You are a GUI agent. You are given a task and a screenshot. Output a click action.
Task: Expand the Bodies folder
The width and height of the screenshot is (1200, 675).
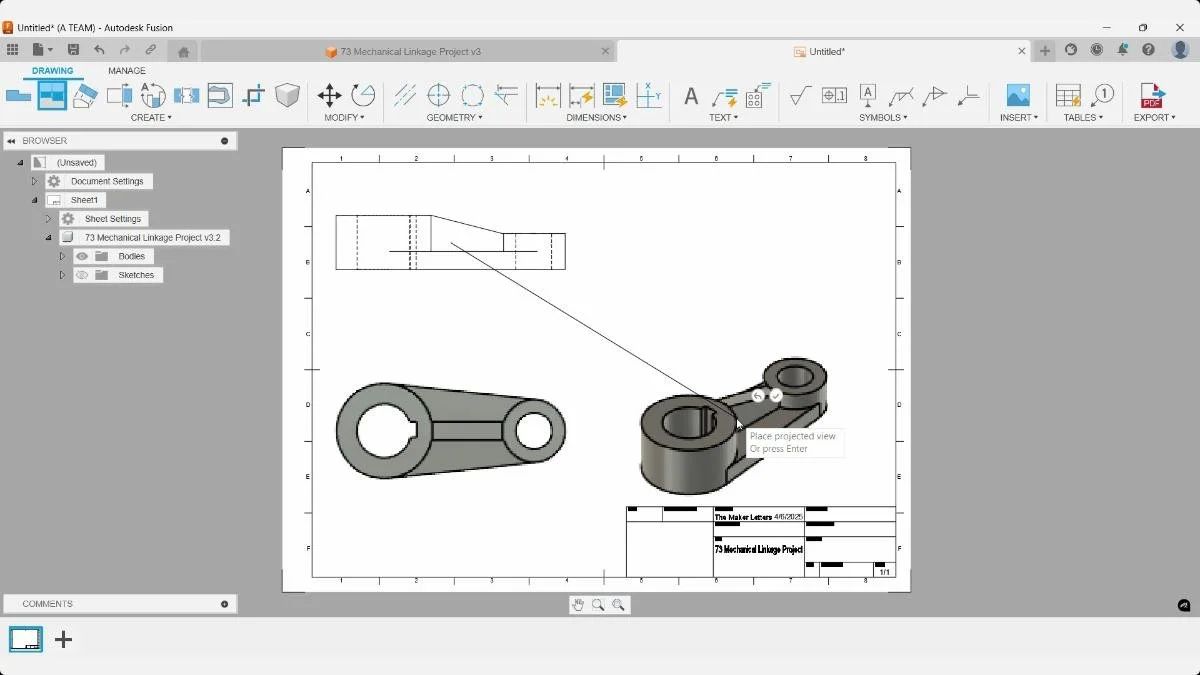click(x=62, y=256)
